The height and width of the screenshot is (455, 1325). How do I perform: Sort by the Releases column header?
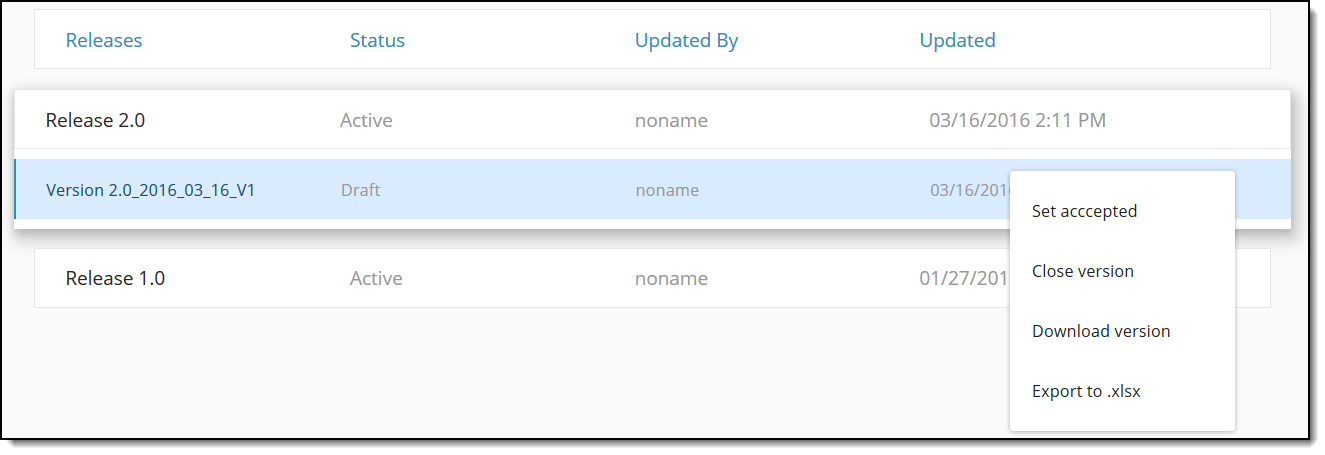tap(104, 40)
